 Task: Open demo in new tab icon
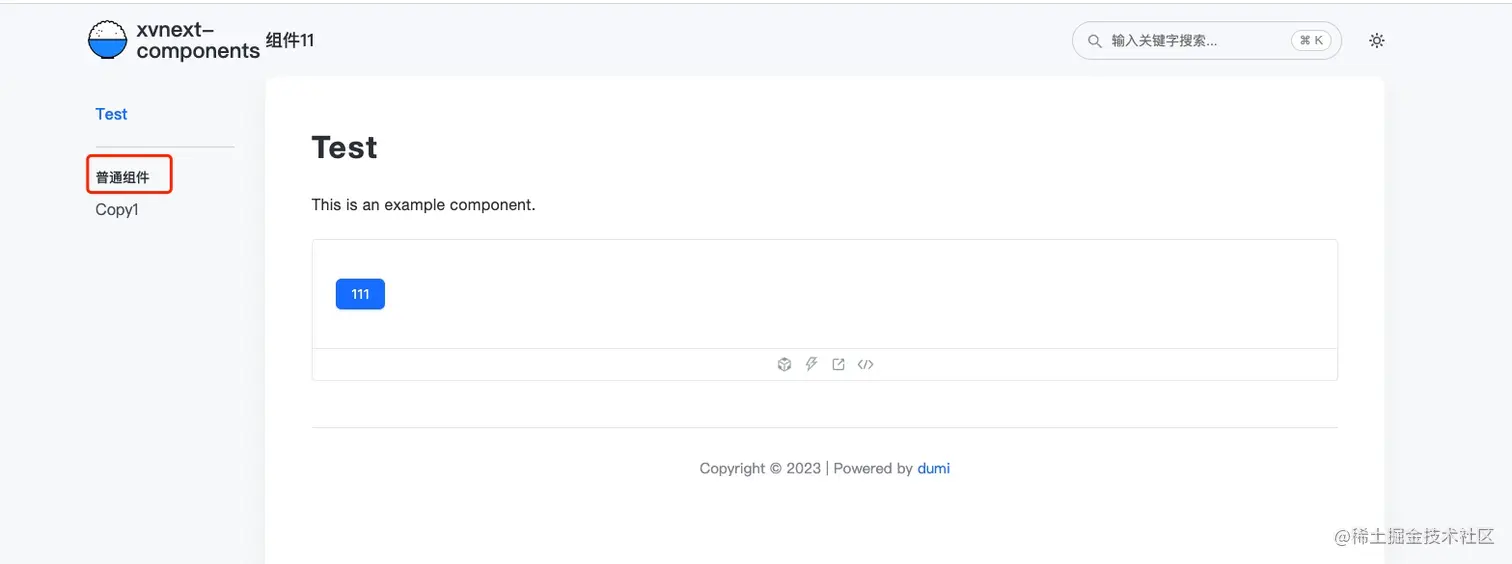click(x=839, y=365)
